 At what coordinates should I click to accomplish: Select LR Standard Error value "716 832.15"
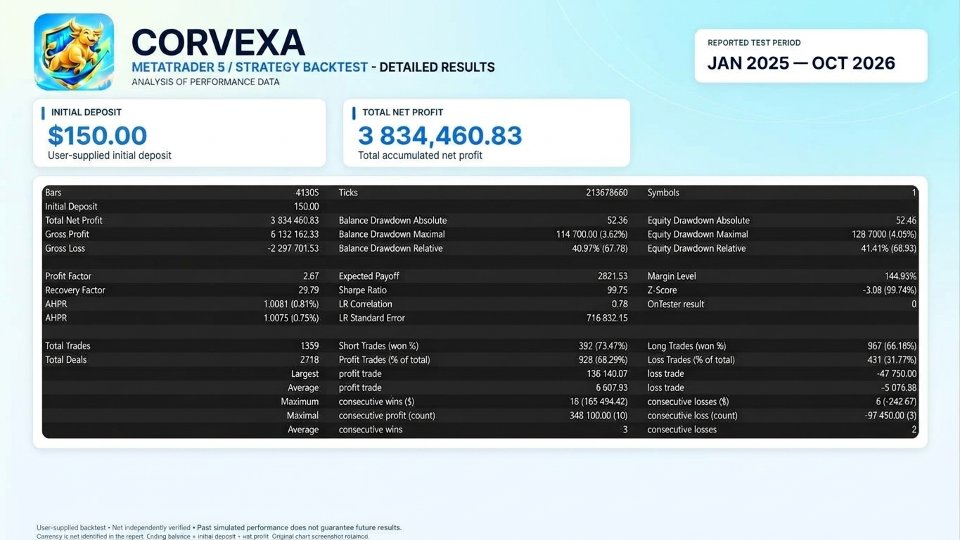pos(607,318)
